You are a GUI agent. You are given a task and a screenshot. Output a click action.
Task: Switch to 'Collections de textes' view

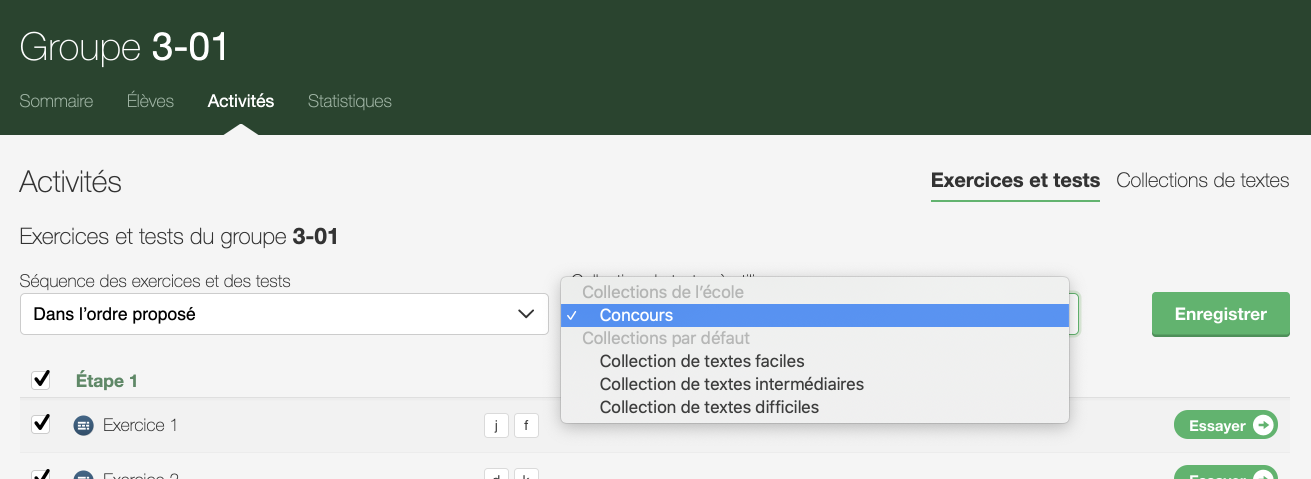[x=1202, y=181]
